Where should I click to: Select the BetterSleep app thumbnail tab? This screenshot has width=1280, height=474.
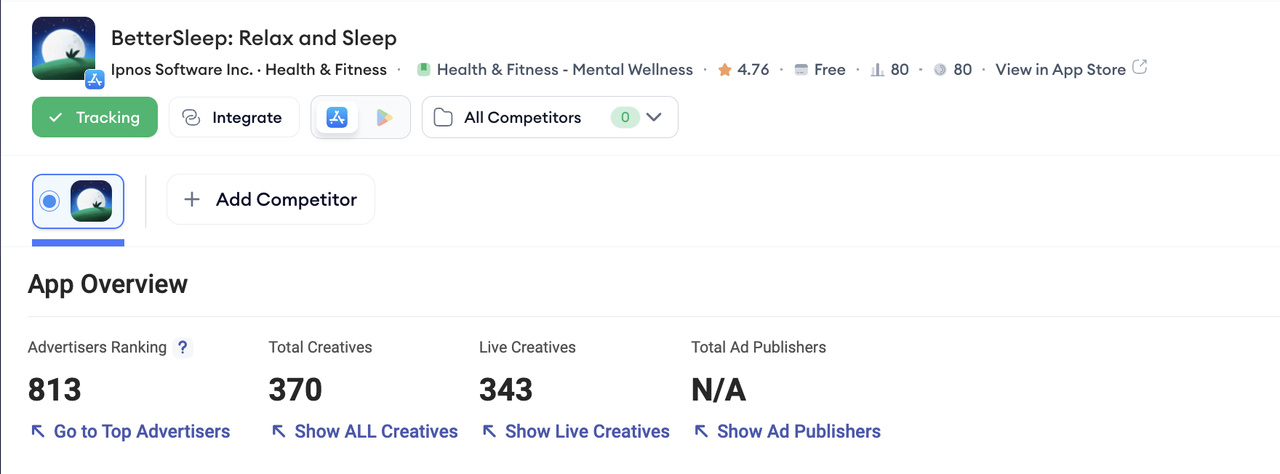(91, 201)
